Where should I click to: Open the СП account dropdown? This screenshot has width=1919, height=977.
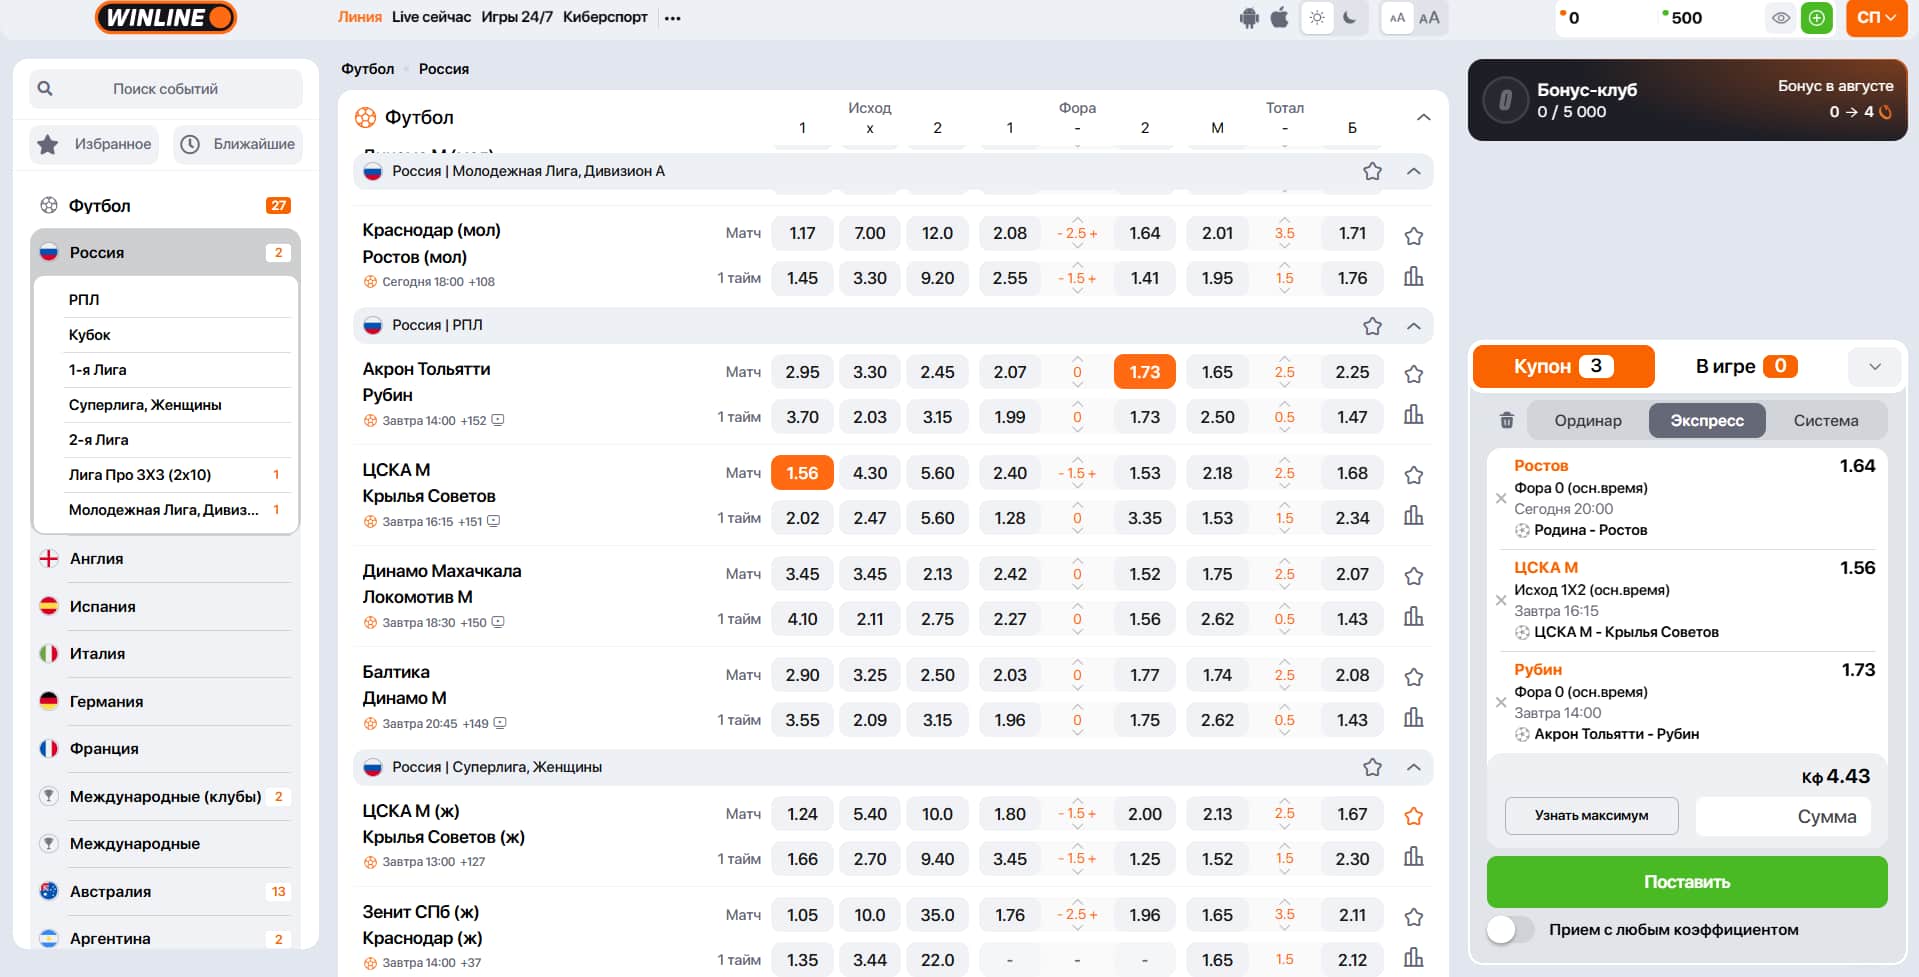pos(1876,18)
